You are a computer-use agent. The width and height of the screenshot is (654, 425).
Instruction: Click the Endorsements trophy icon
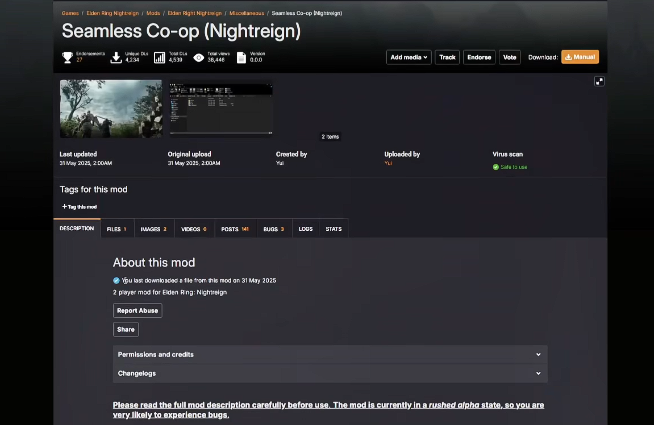click(67, 57)
